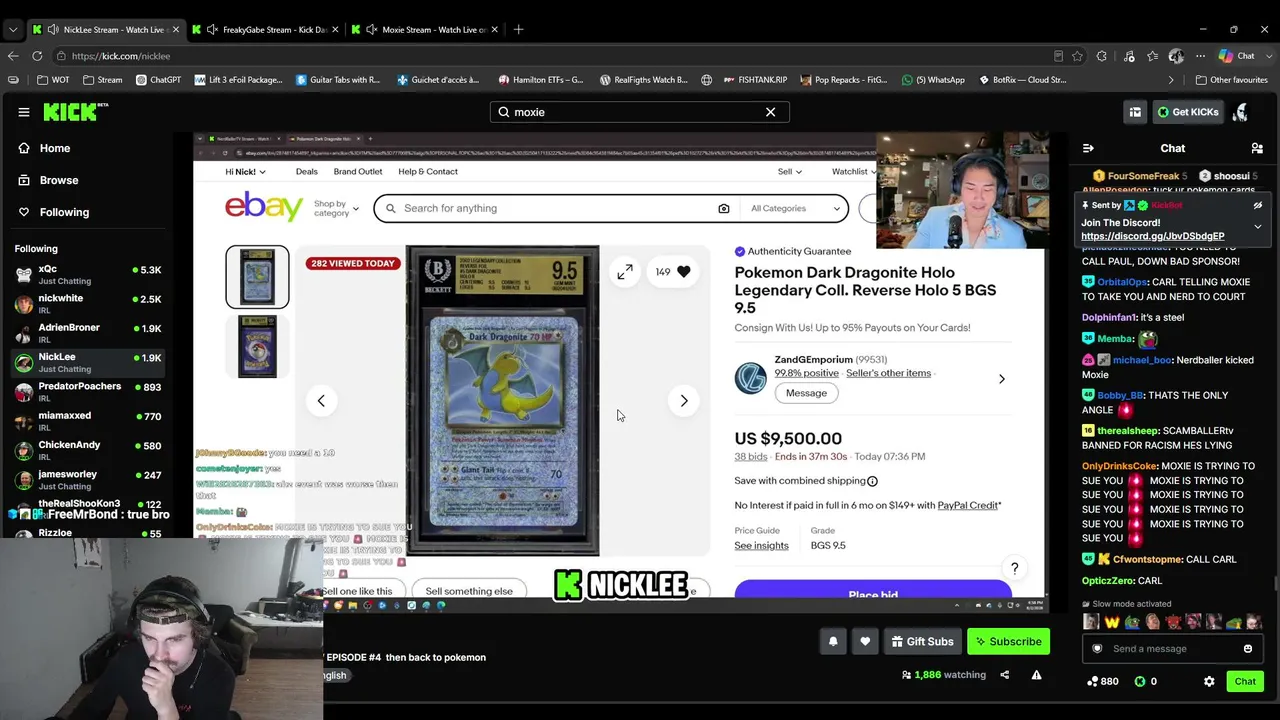The image size is (1280, 720).
Task: Mute the NickLee Stream tab audio
Action: 52,29
